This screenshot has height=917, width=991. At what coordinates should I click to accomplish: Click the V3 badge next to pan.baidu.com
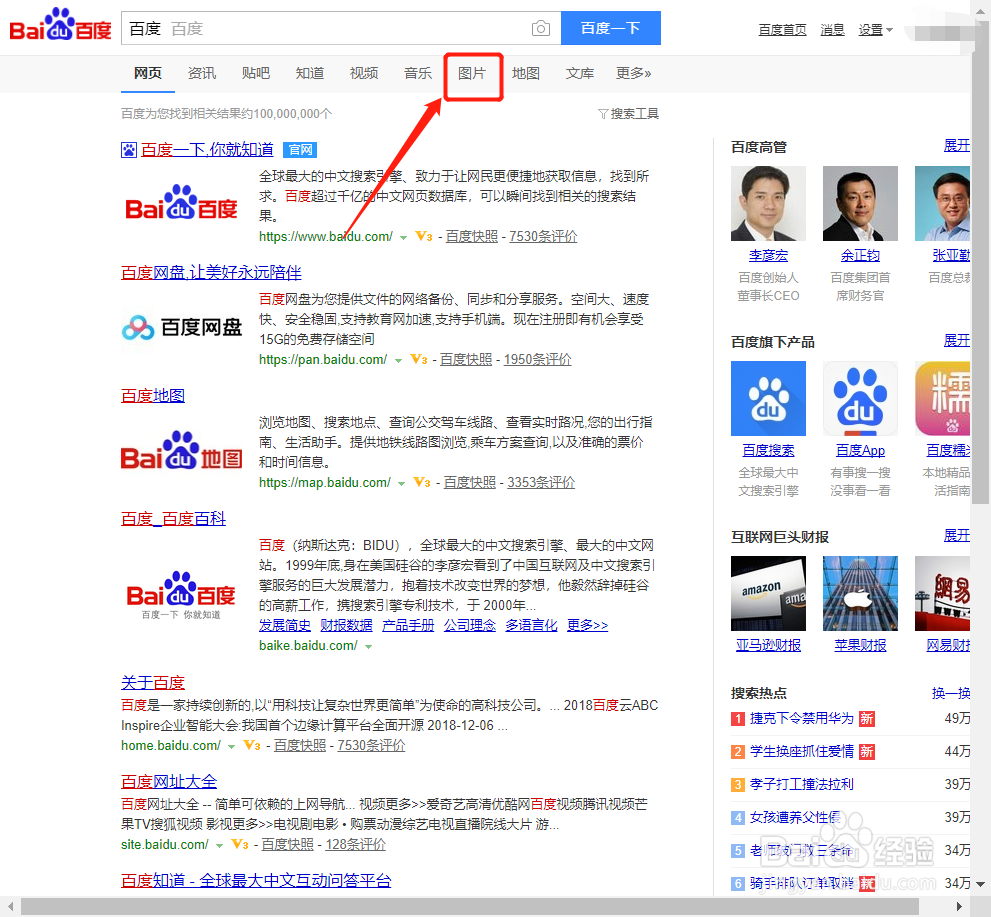[418, 360]
